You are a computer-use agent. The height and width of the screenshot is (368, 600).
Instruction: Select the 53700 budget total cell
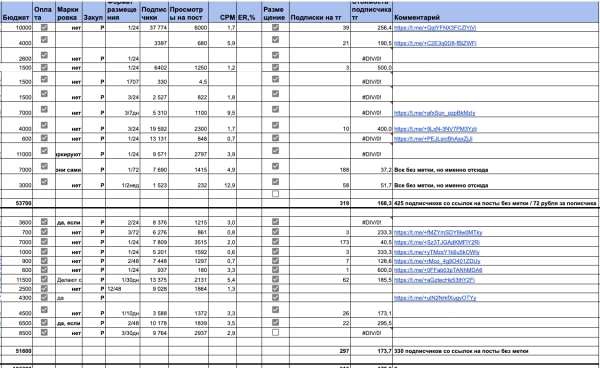pyautogui.click(x=16, y=203)
